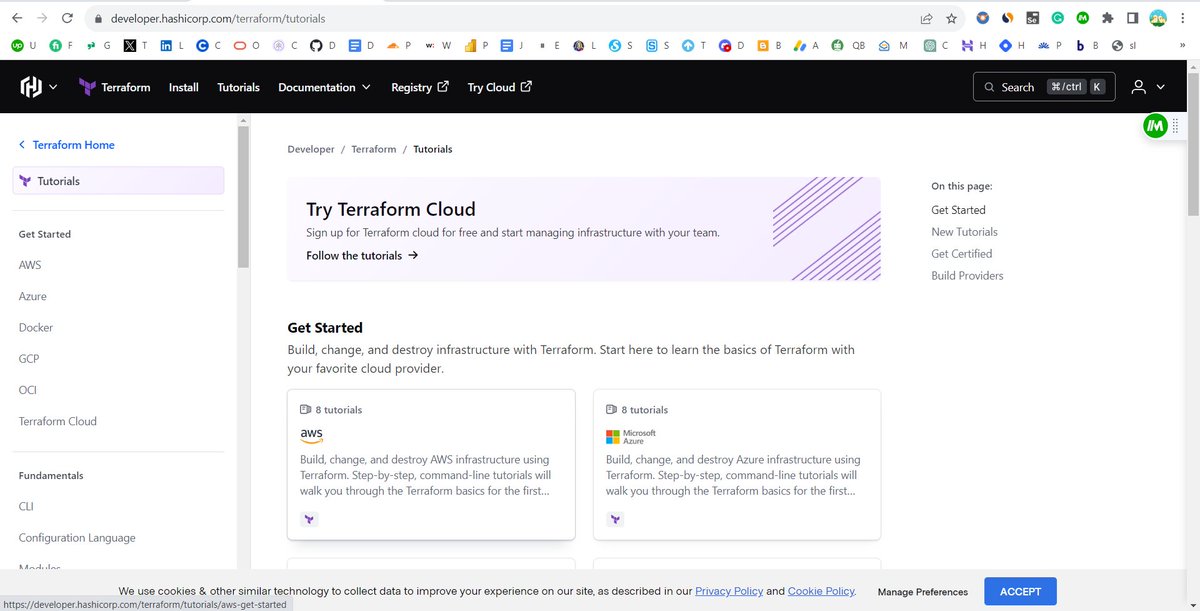
Task: Open the Microsoft Azure tutorials card
Action: pyautogui.click(x=737, y=464)
